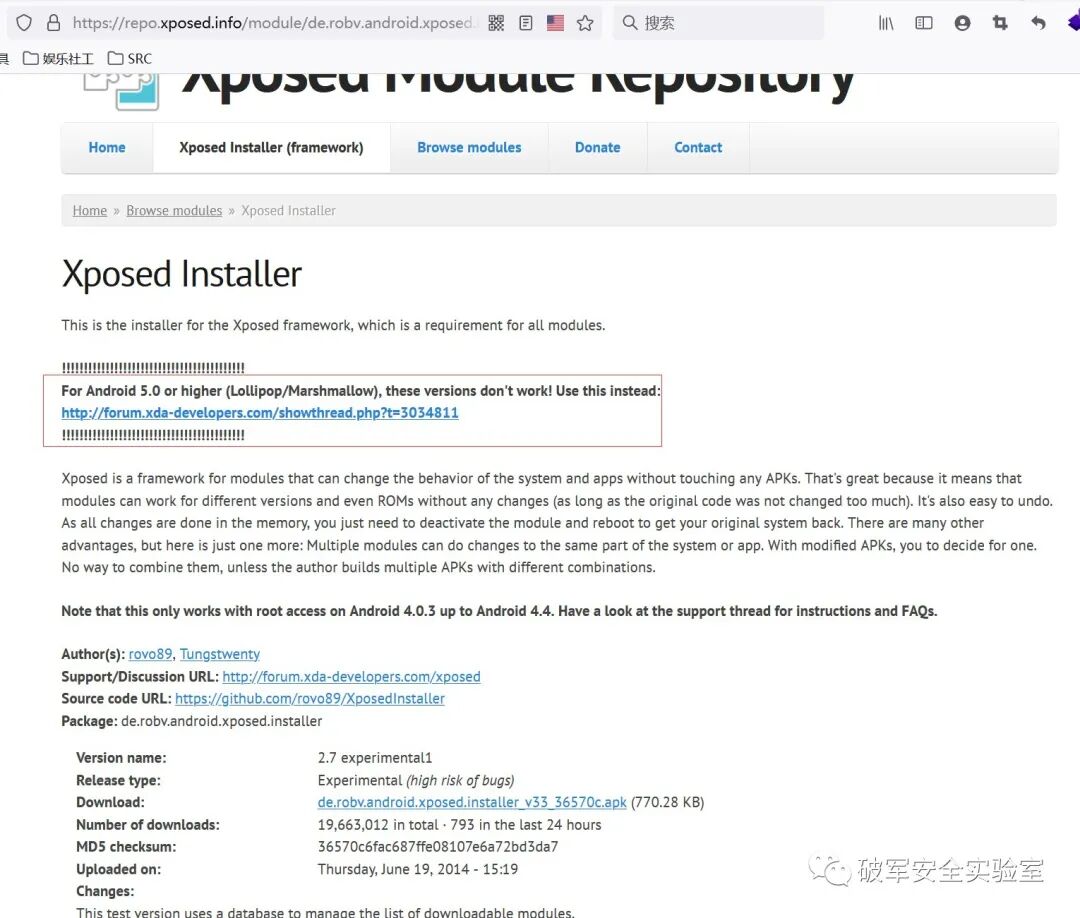Go to the Home nav tab

click(x=107, y=147)
